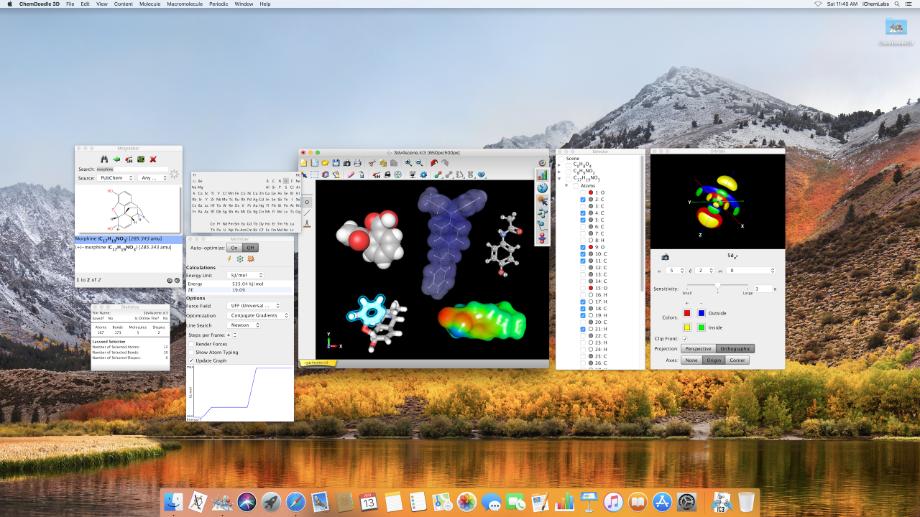Enable the Render Forces checkbox
The width and height of the screenshot is (920, 517).
coord(191,344)
